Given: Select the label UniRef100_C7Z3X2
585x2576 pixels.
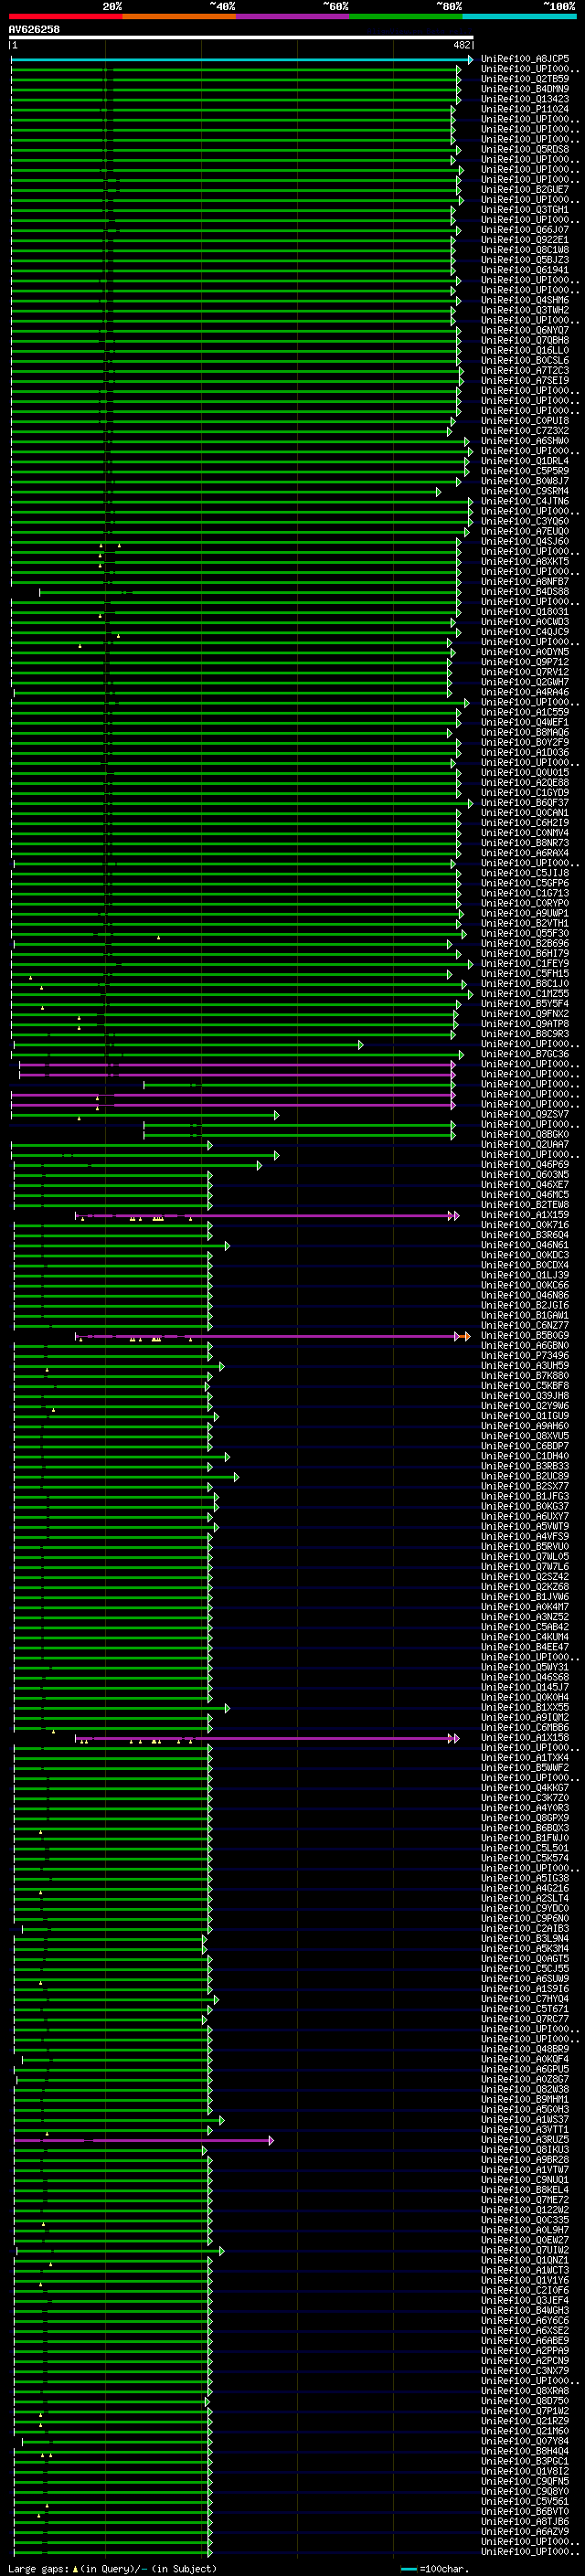Looking at the screenshot, I should 525,431.
